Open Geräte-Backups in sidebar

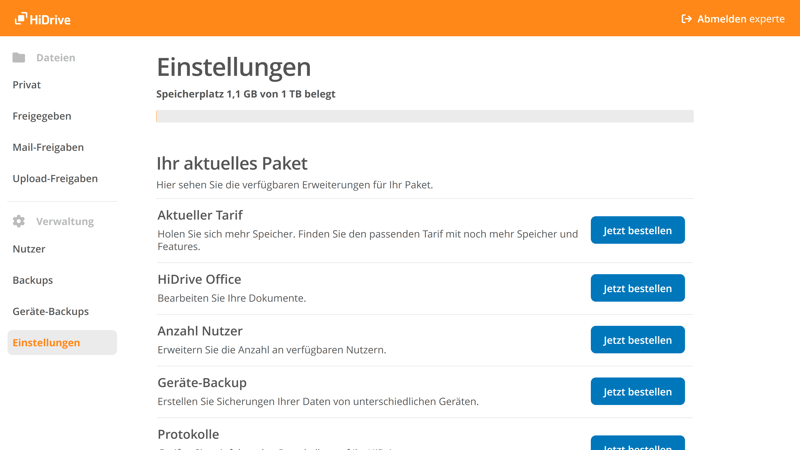51,311
